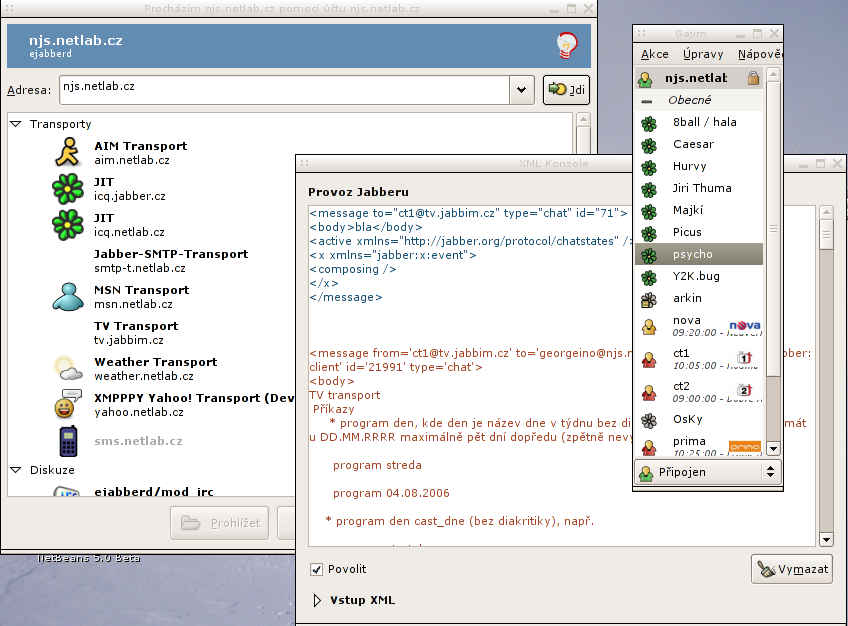Click the status icon next to 8ball / hala
The image size is (848, 626).
point(649,124)
